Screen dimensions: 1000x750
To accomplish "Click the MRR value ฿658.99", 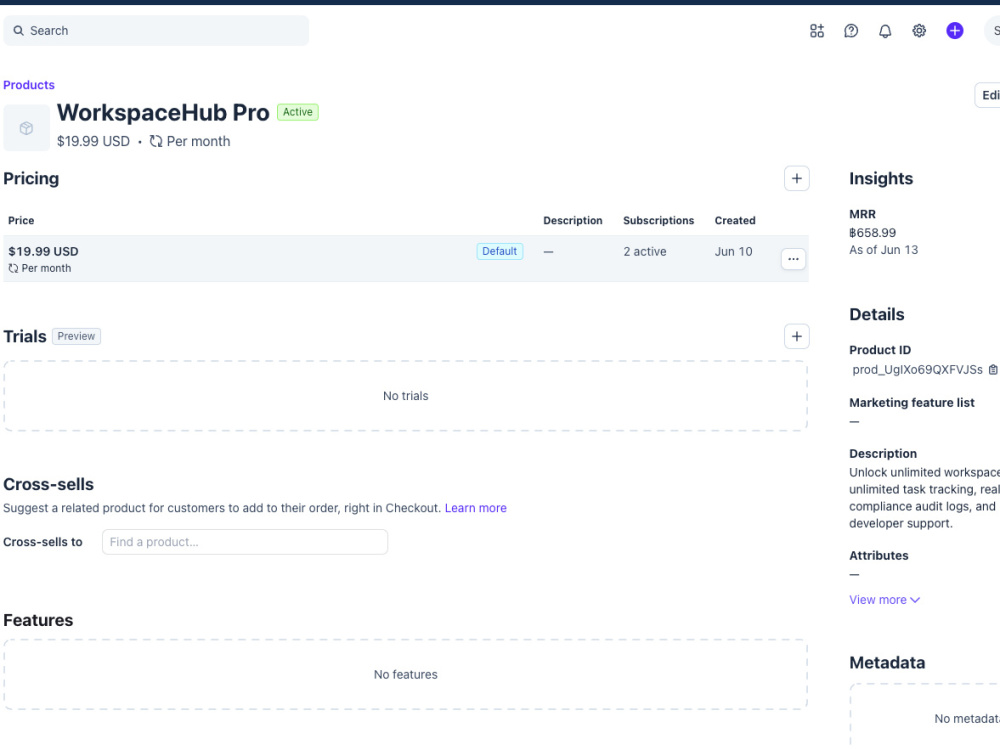I will point(872,233).
